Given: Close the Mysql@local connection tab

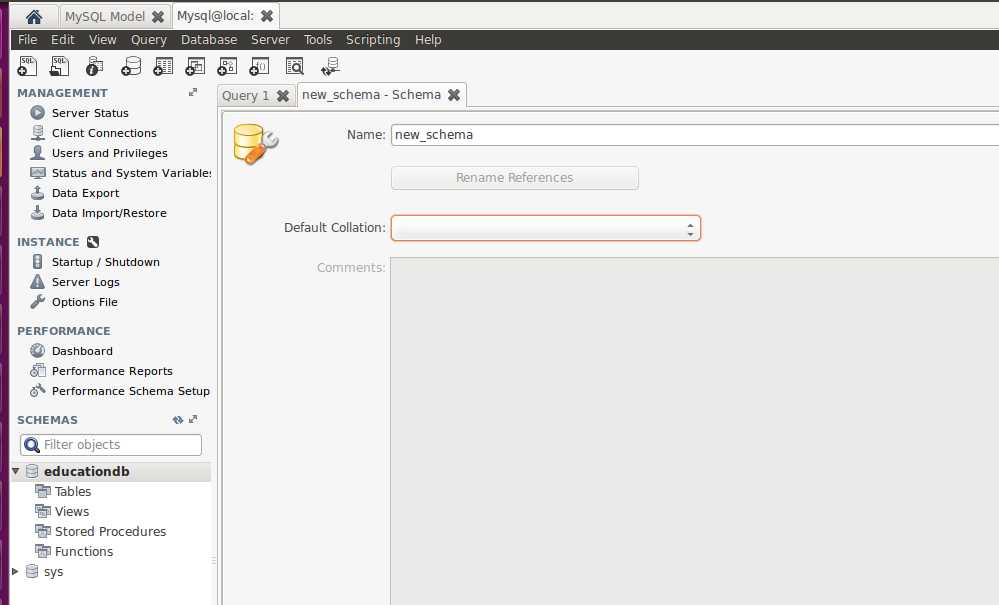Looking at the screenshot, I should tap(267, 16).
